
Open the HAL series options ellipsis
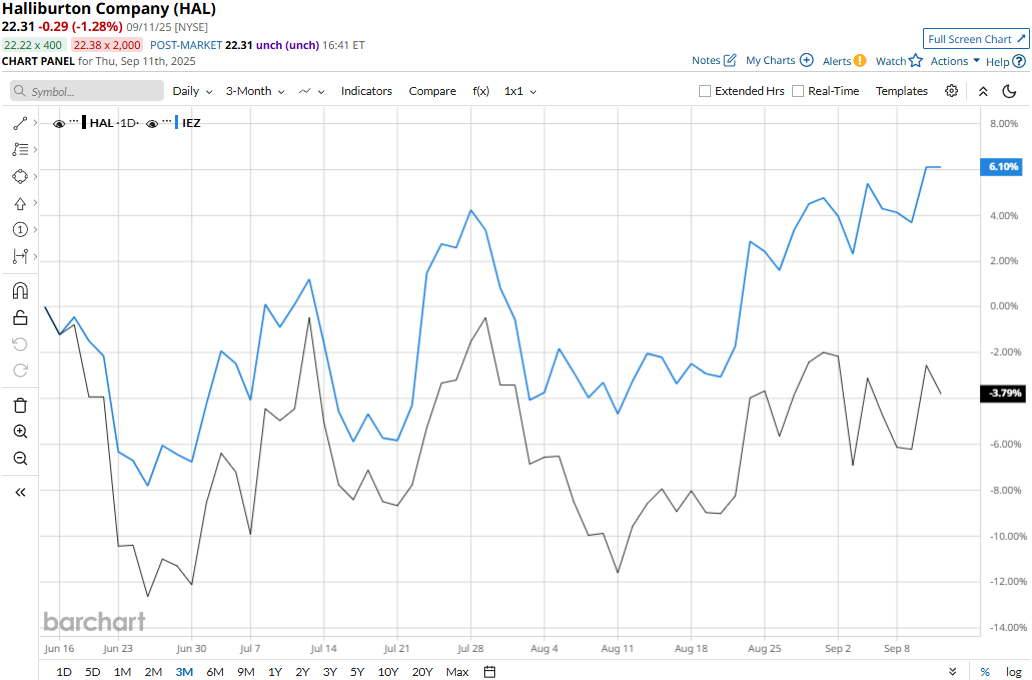click(x=74, y=122)
